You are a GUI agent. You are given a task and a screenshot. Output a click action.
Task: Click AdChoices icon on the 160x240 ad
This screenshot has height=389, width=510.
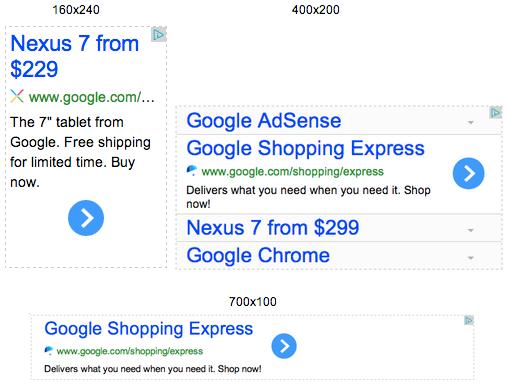pos(159,35)
